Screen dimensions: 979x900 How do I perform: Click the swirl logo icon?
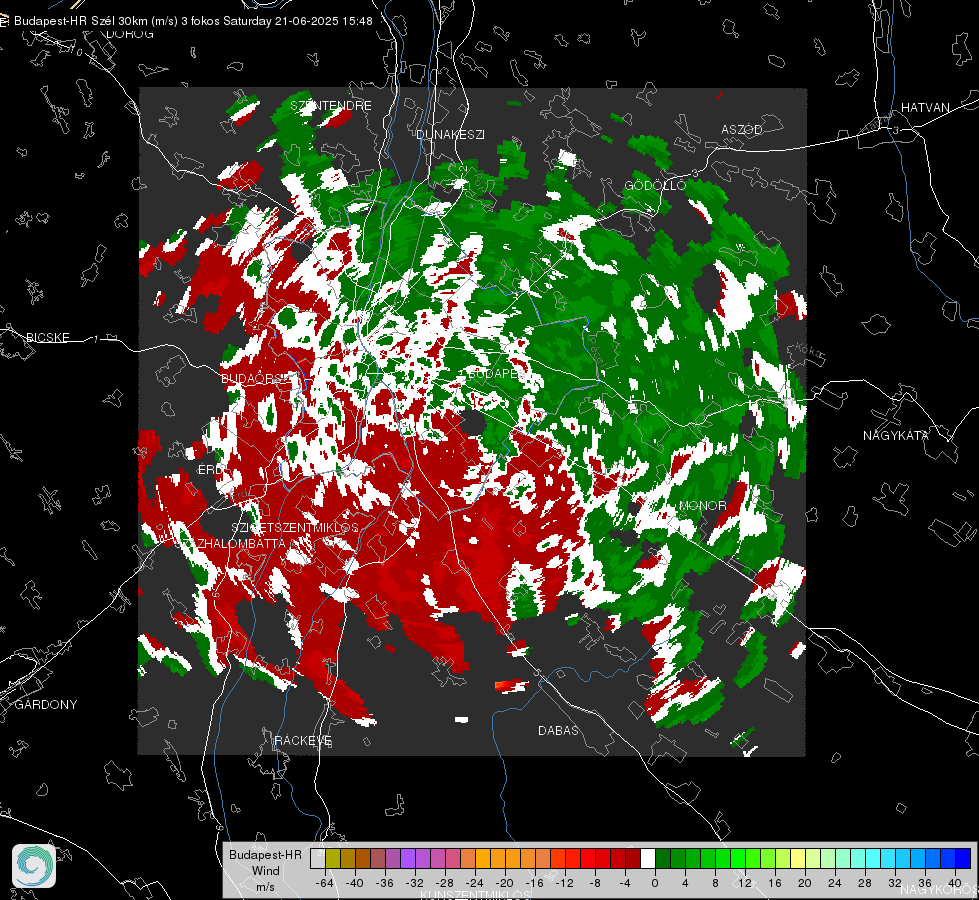(x=34, y=866)
